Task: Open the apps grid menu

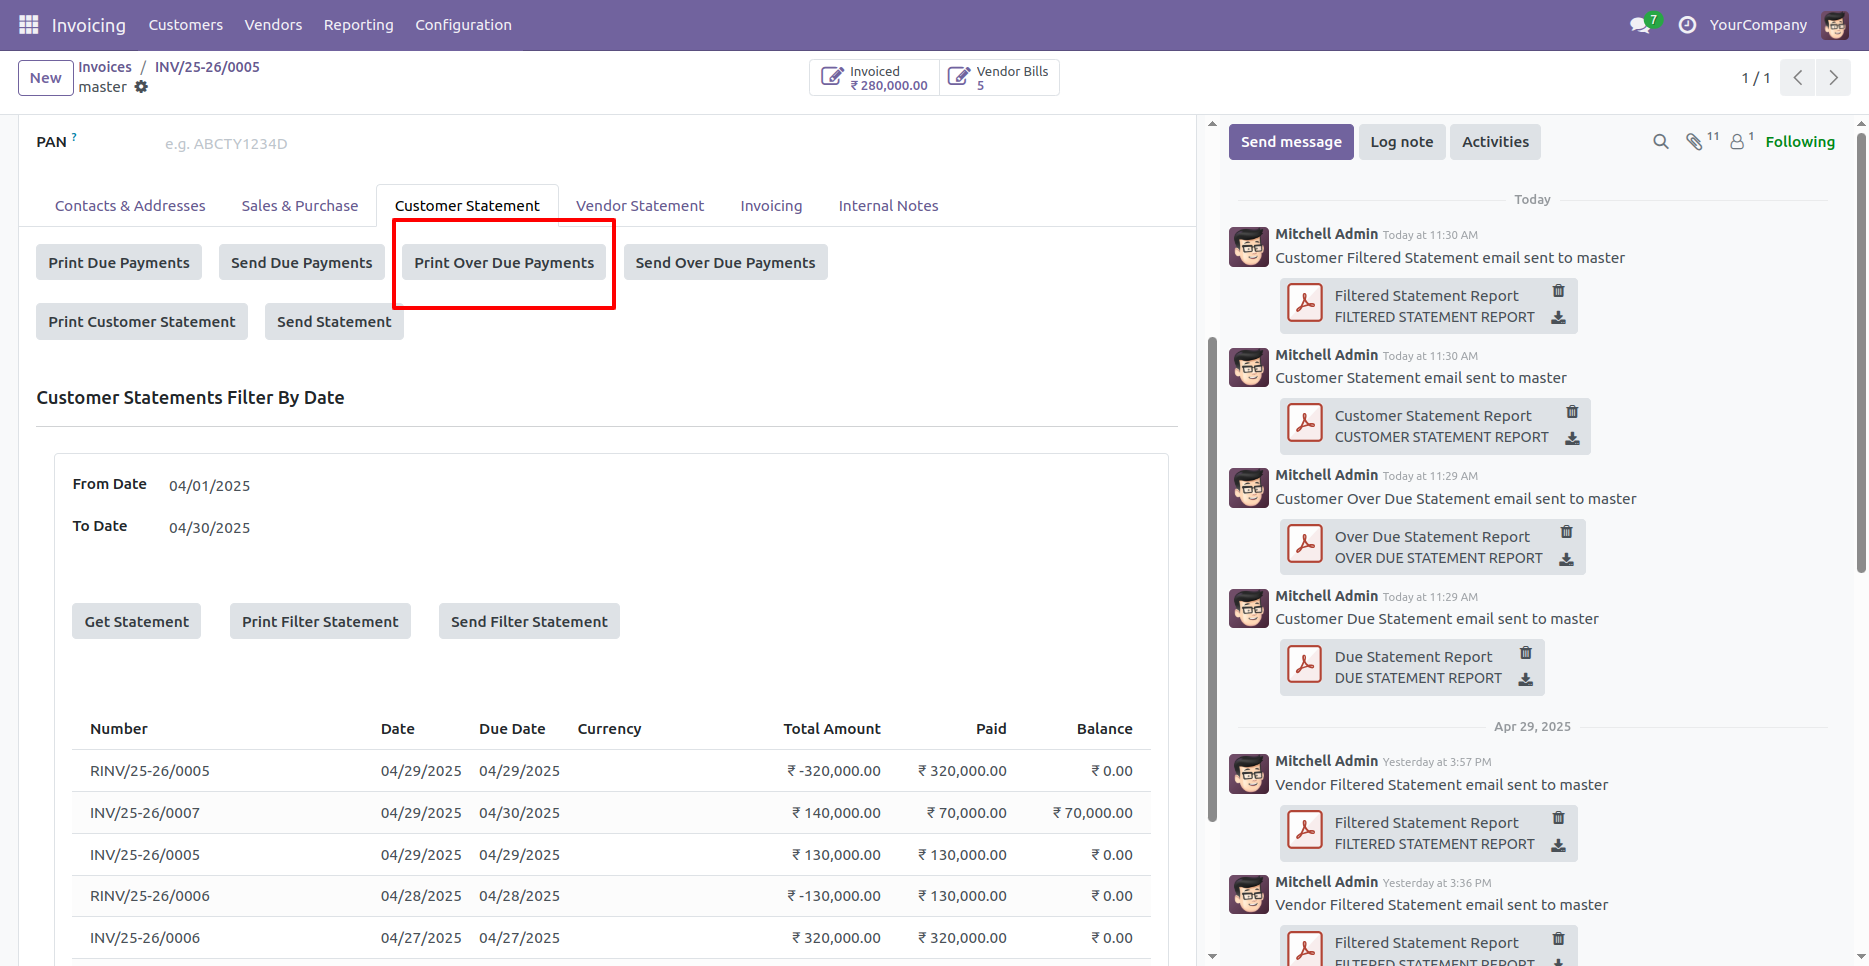Action: click(27, 24)
